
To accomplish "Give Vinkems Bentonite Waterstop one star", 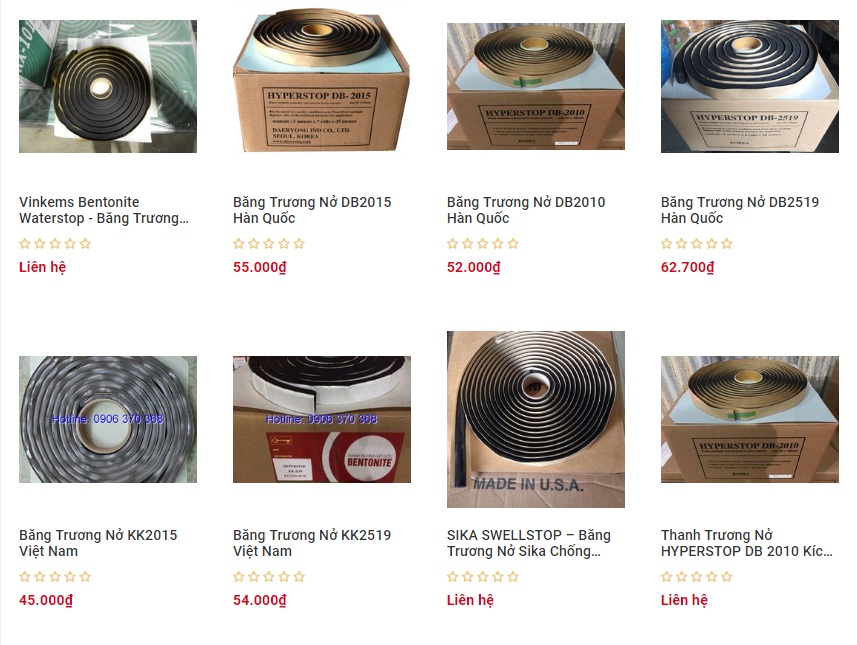I will point(25,244).
